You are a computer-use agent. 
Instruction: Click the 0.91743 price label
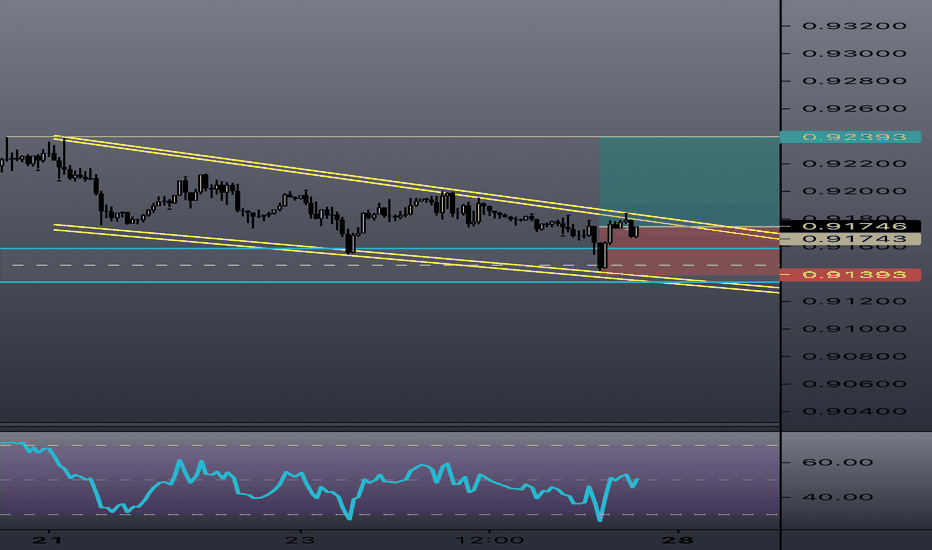coord(851,239)
